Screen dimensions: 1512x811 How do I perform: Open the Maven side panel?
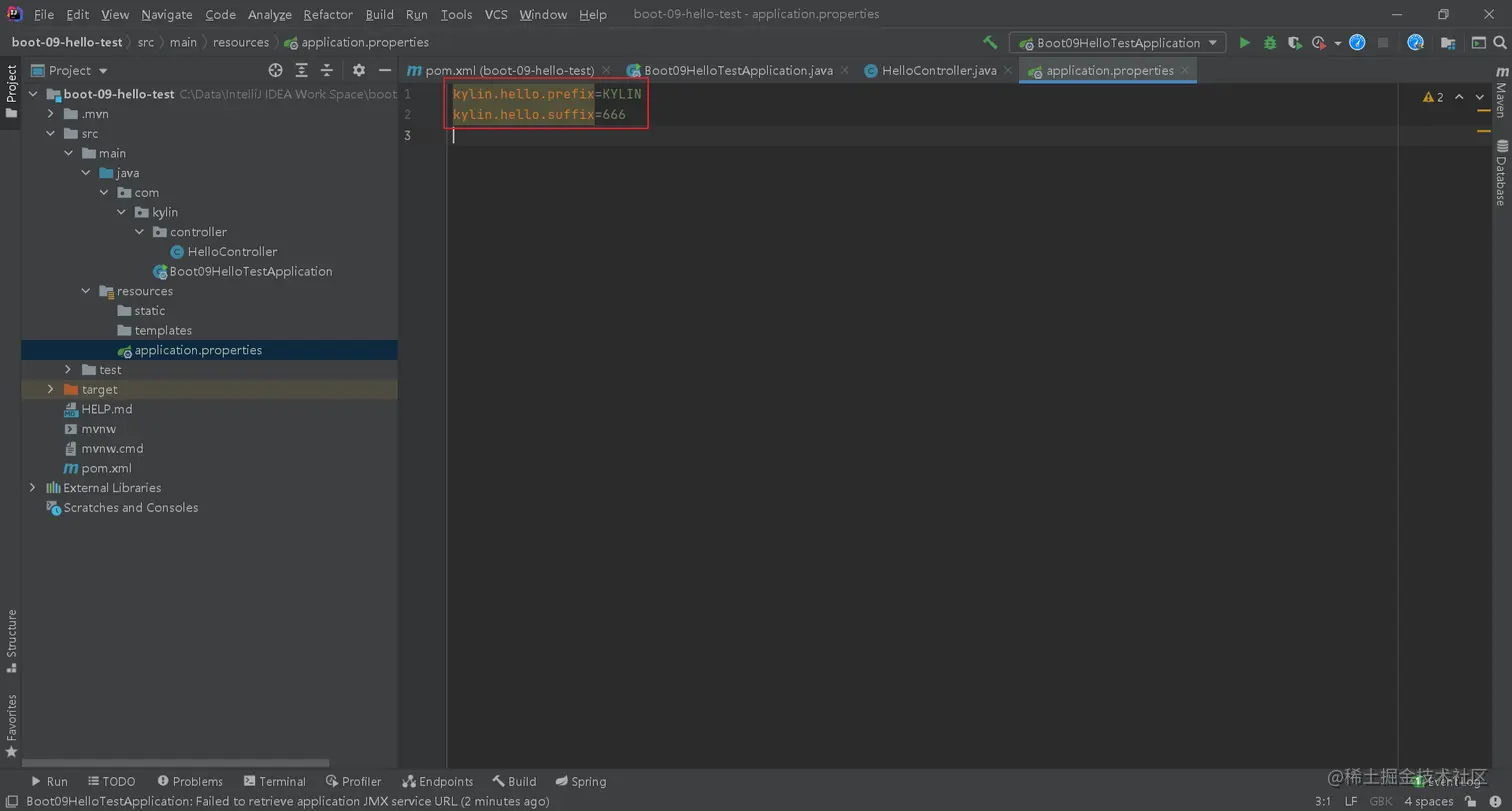[x=1501, y=92]
